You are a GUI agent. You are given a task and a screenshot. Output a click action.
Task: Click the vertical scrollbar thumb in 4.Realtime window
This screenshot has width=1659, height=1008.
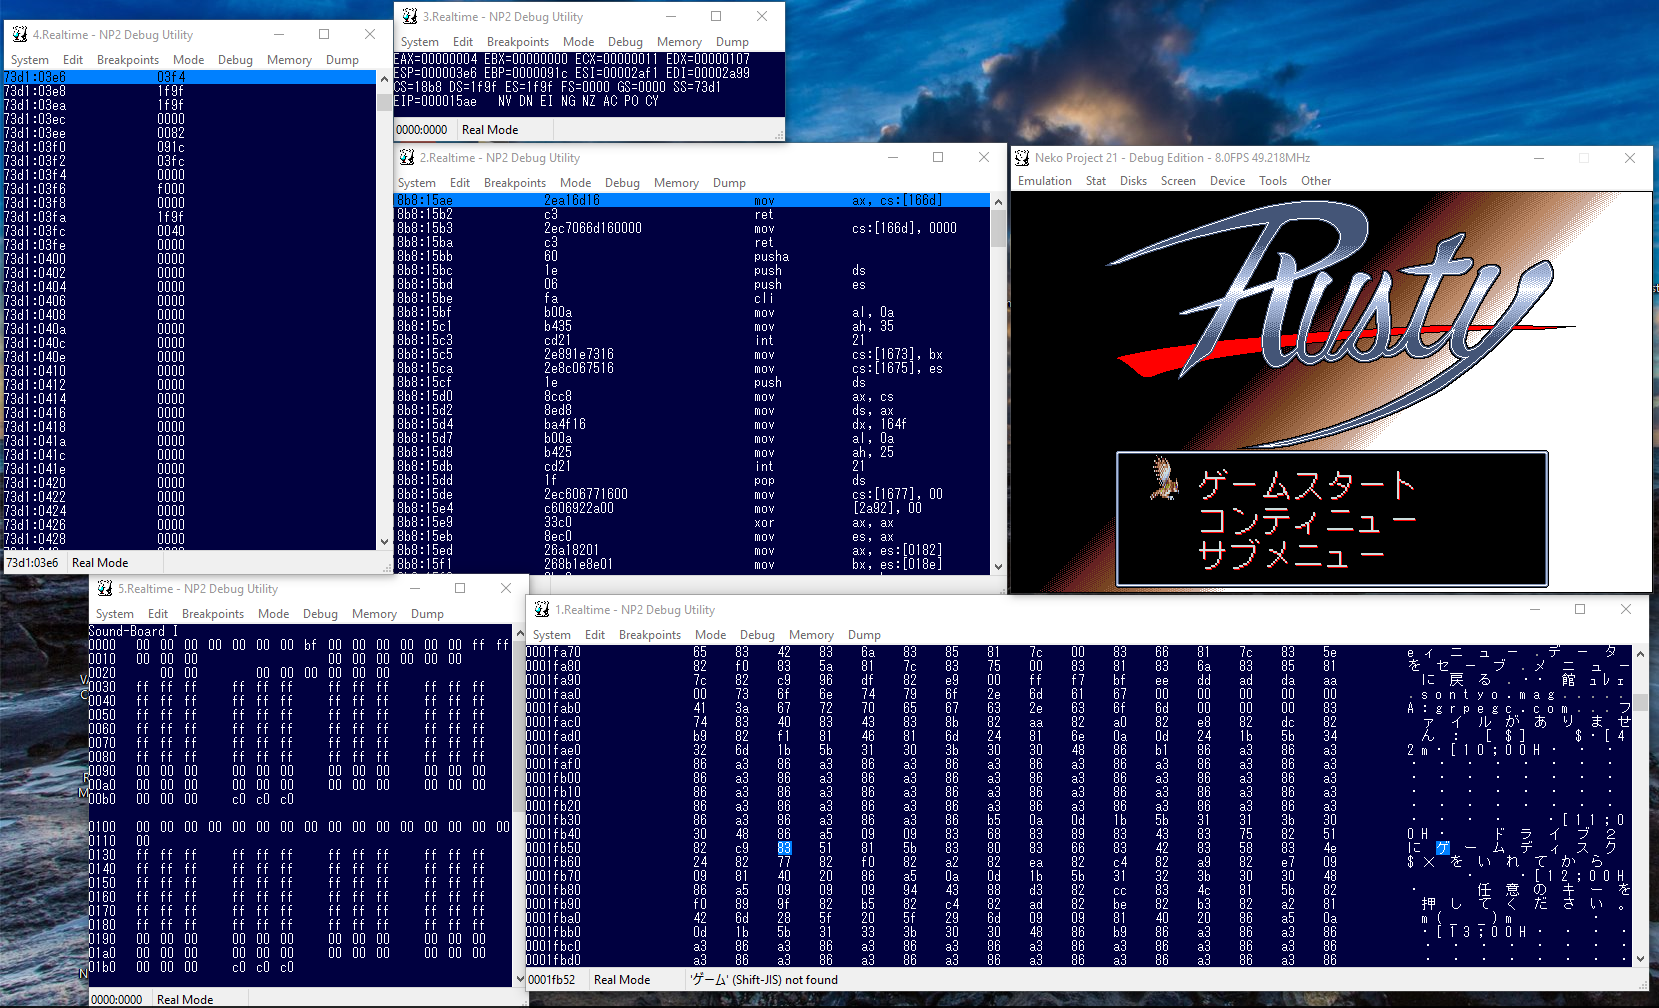coord(384,102)
